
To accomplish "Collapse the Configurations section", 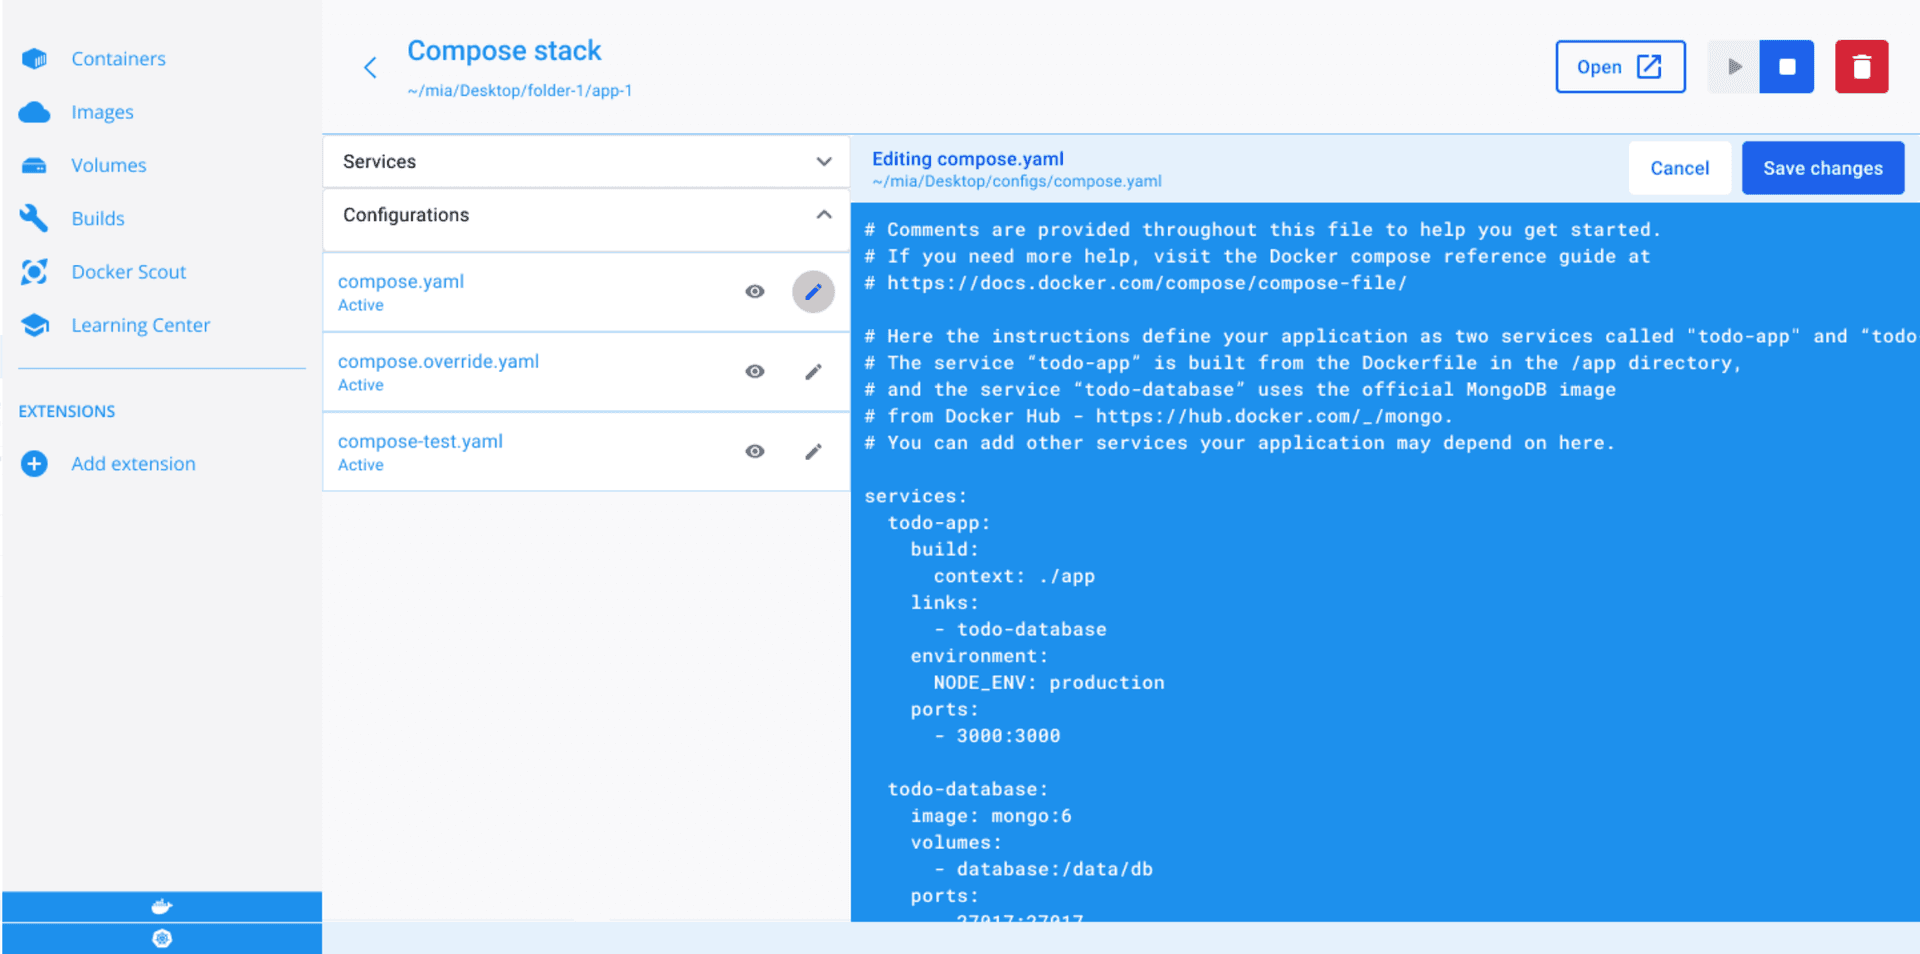I will pyautogui.click(x=823, y=215).
